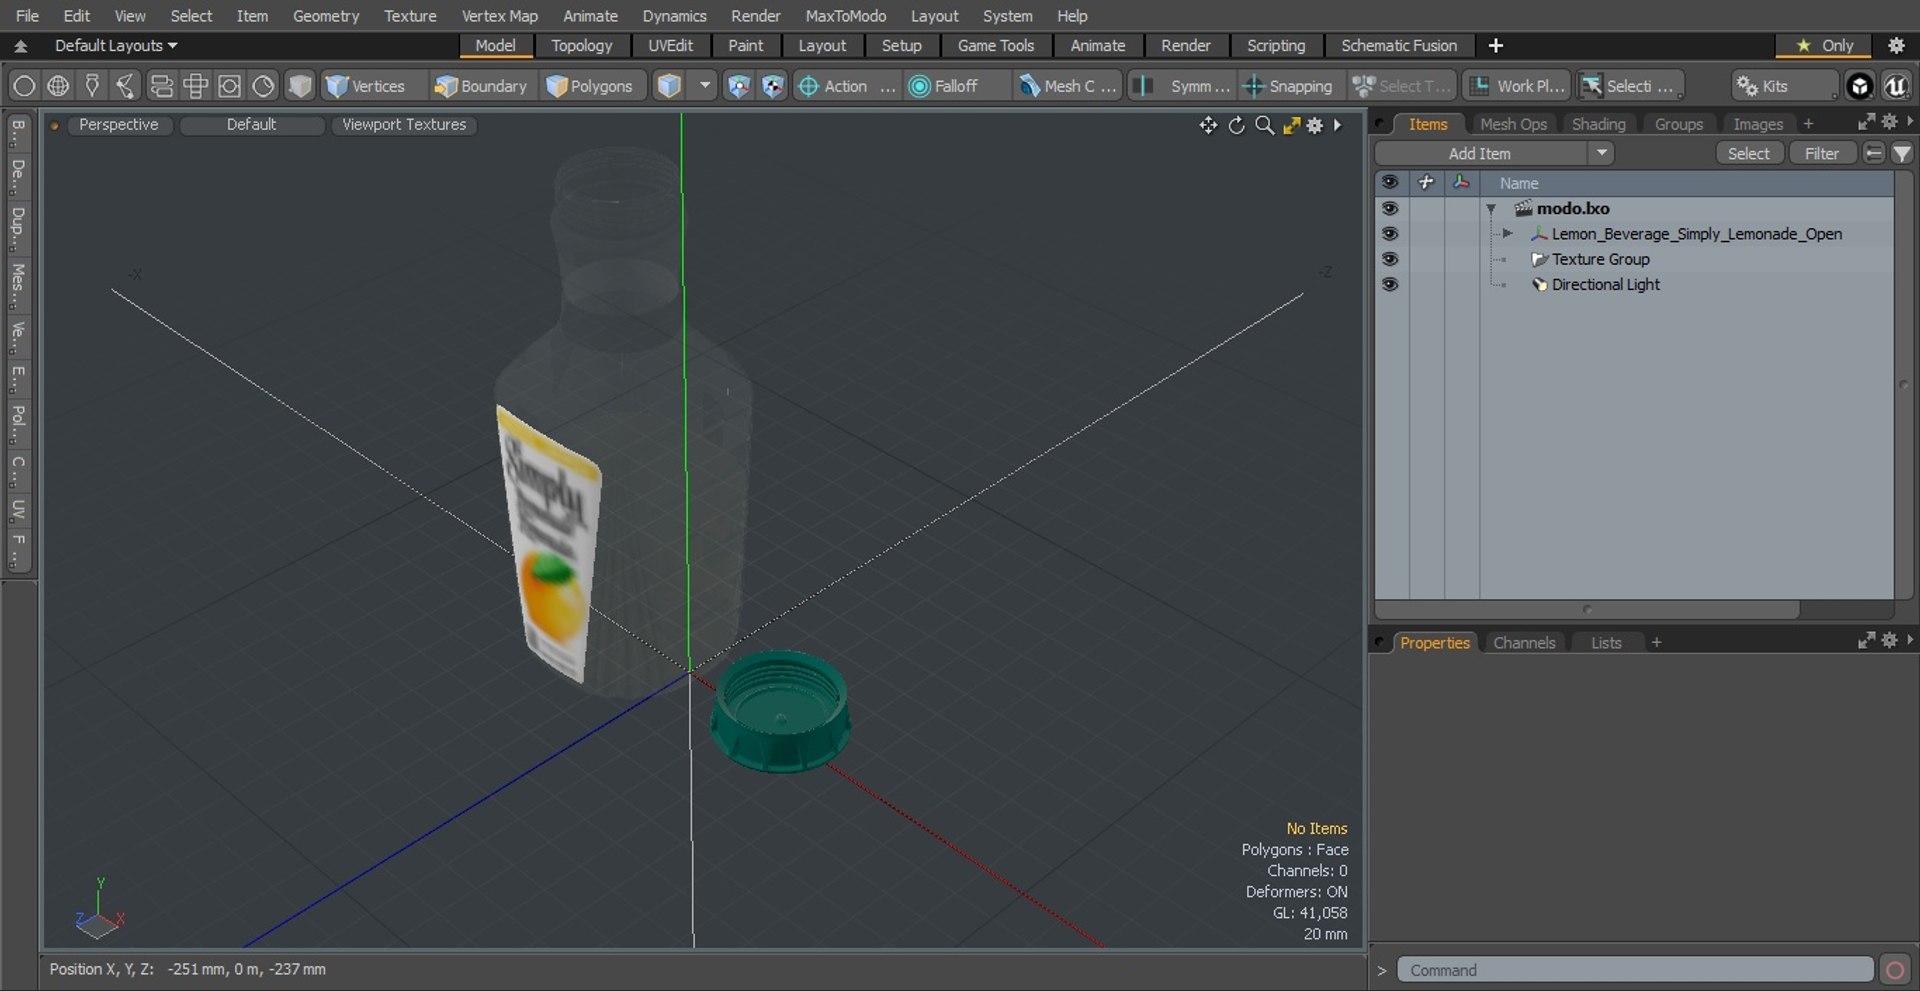Click the Unreal Engine logo icon
The width and height of the screenshot is (1920, 991).
pyautogui.click(x=1896, y=86)
